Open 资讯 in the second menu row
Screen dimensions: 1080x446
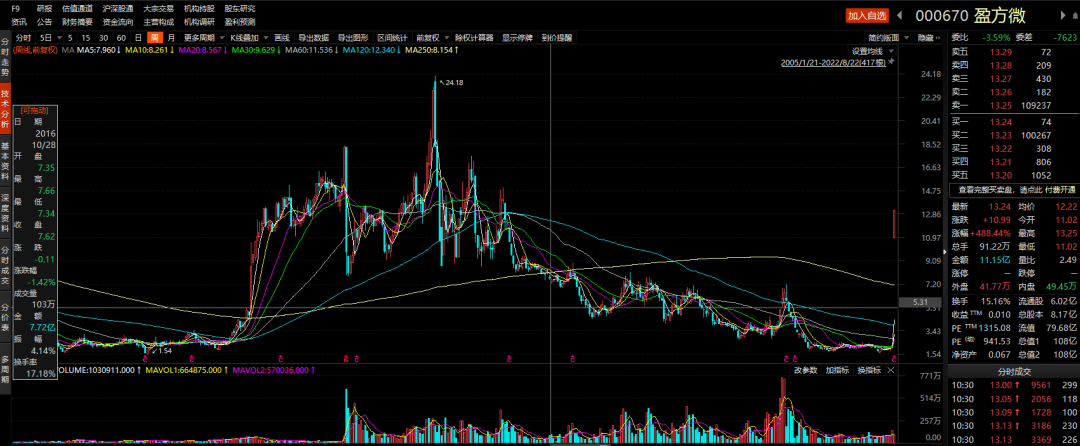pyautogui.click(x=19, y=22)
